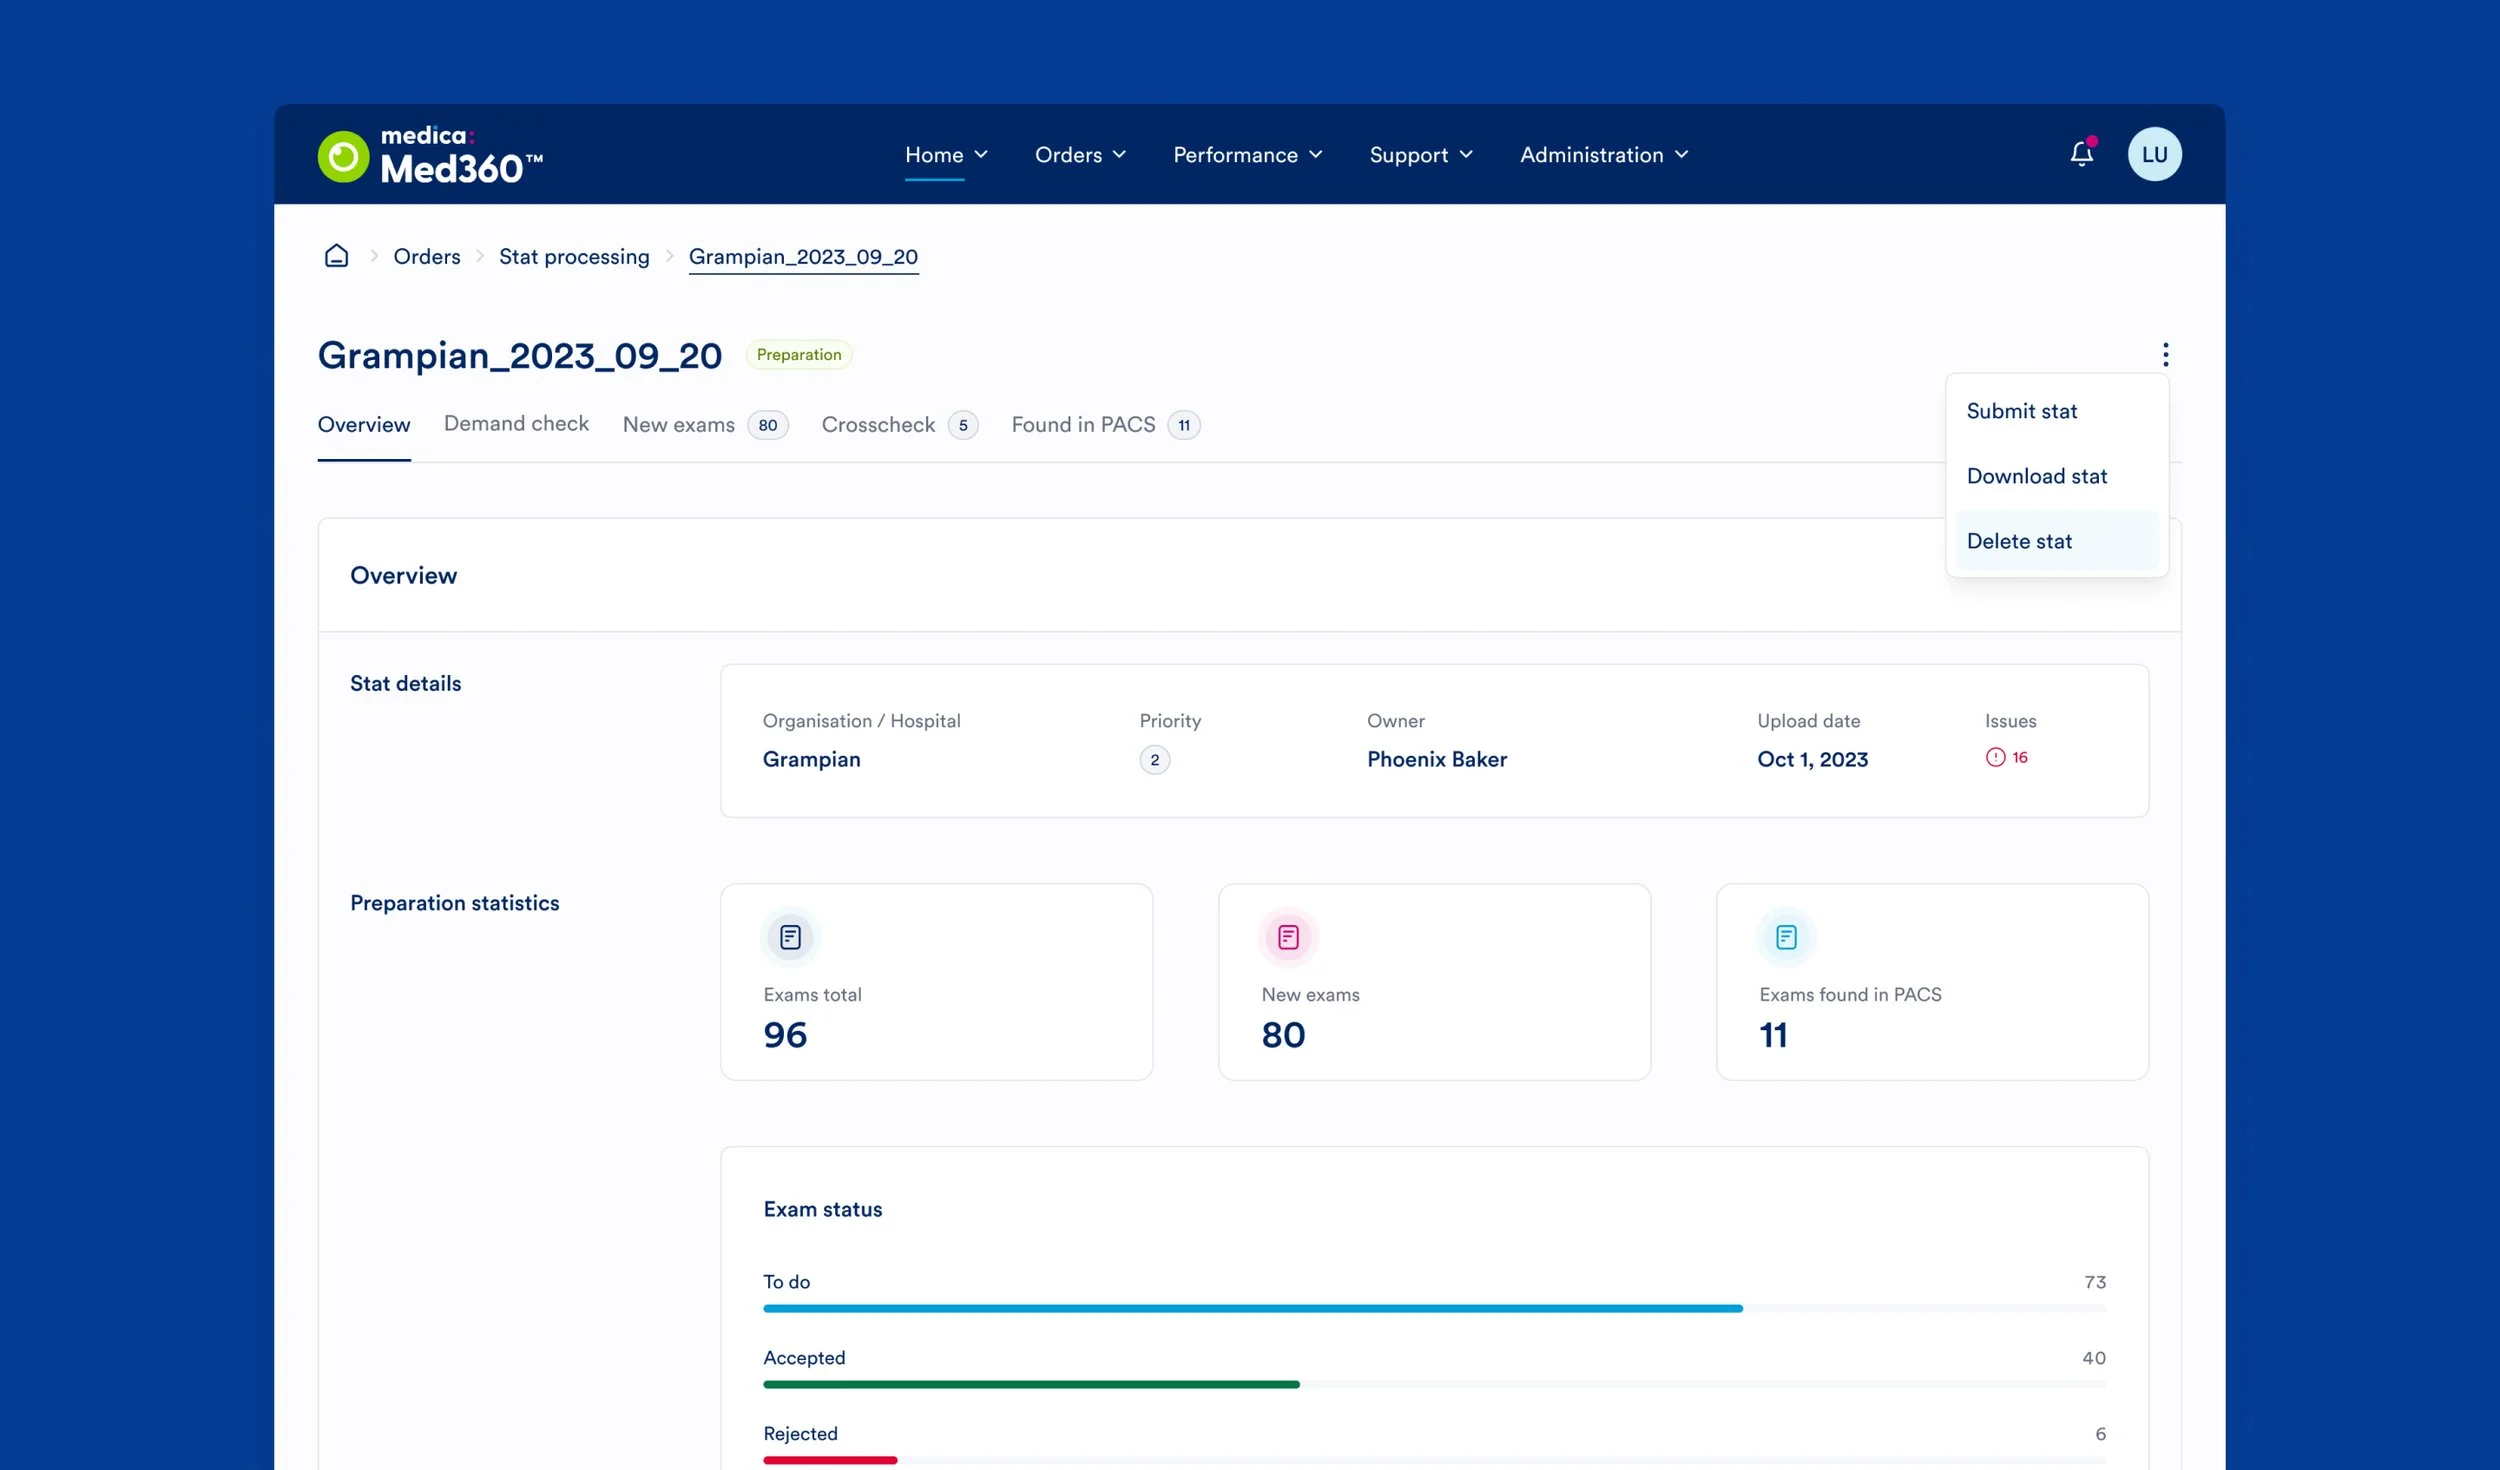Open the Crosscheck tab
Image resolution: width=2500 pixels, height=1470 pixels.
899,425
